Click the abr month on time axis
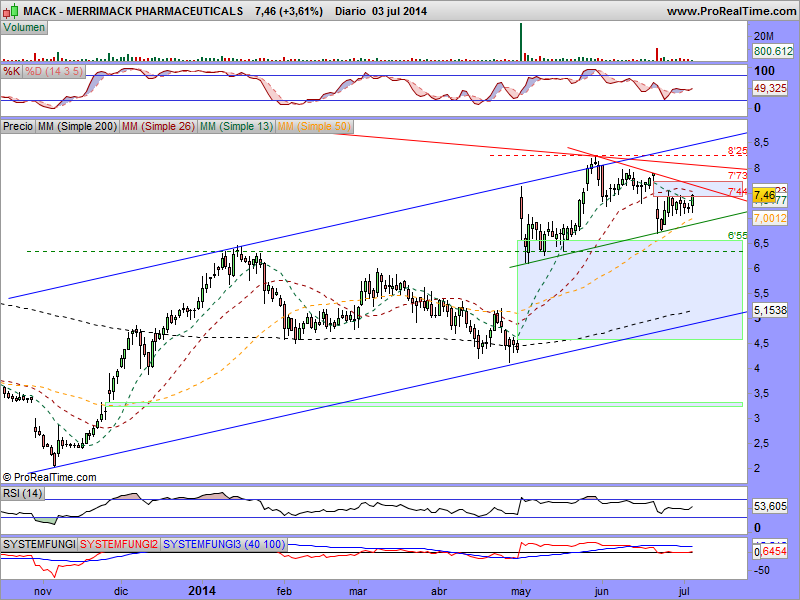 click(x=439, y=591)
